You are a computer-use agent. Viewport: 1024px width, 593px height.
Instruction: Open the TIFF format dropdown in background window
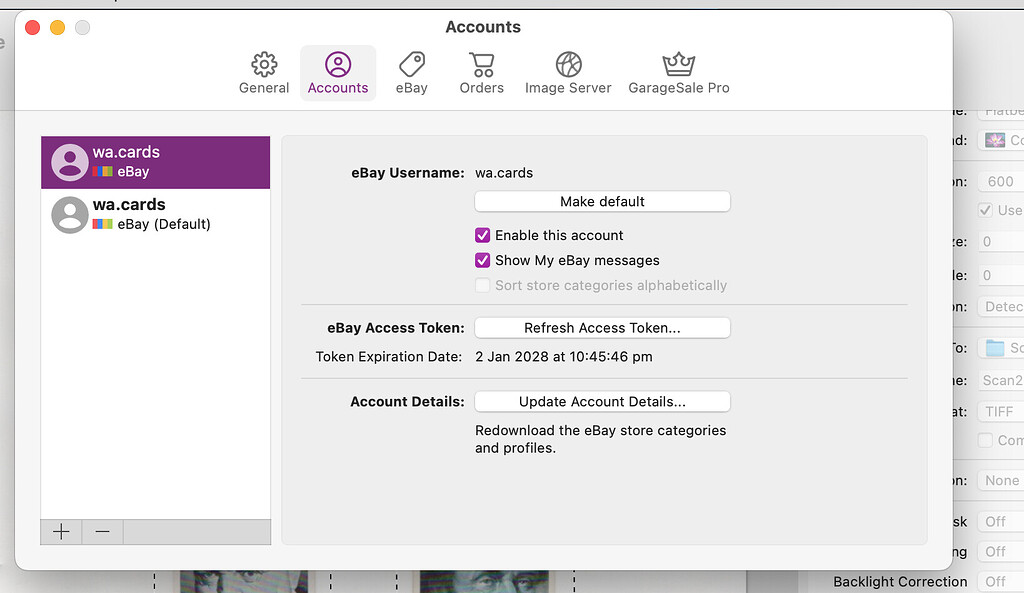pyautogui.click(x=1000, y=411)
